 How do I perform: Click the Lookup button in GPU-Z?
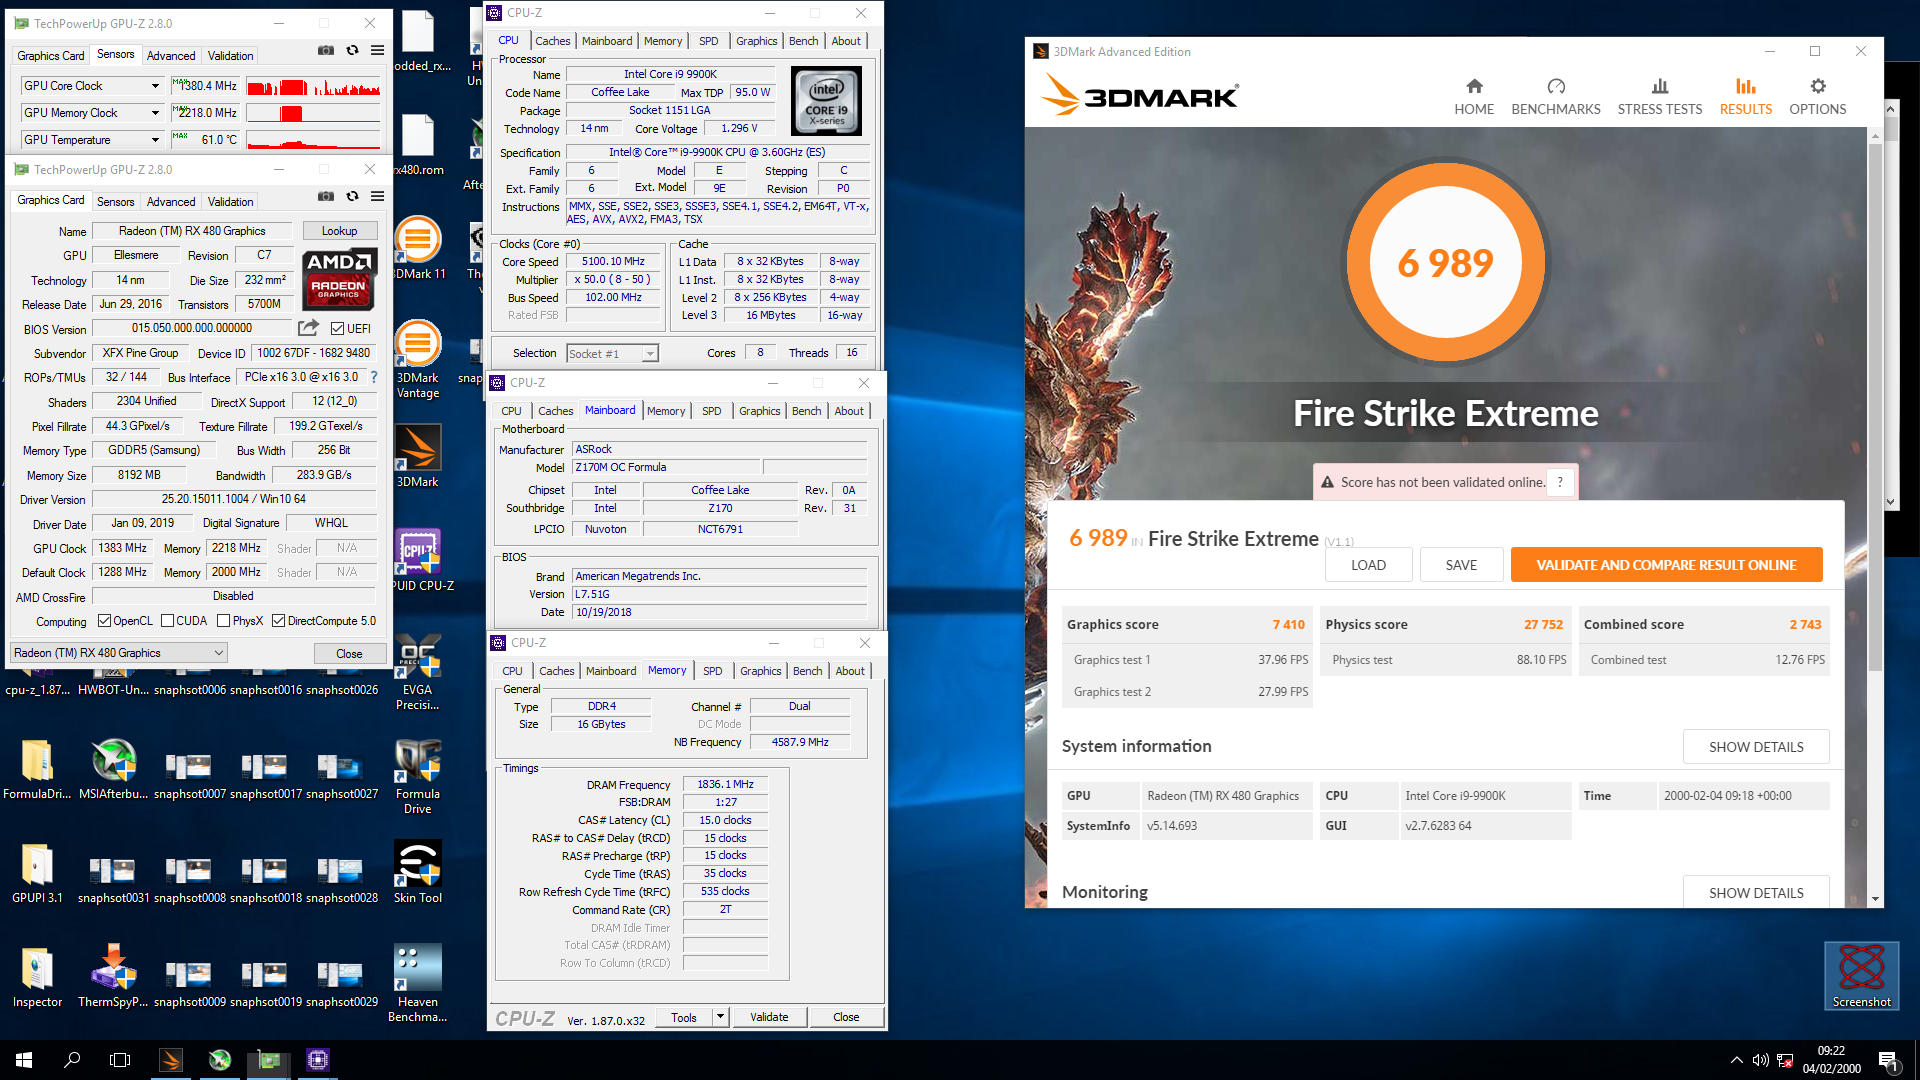[339, 231]
